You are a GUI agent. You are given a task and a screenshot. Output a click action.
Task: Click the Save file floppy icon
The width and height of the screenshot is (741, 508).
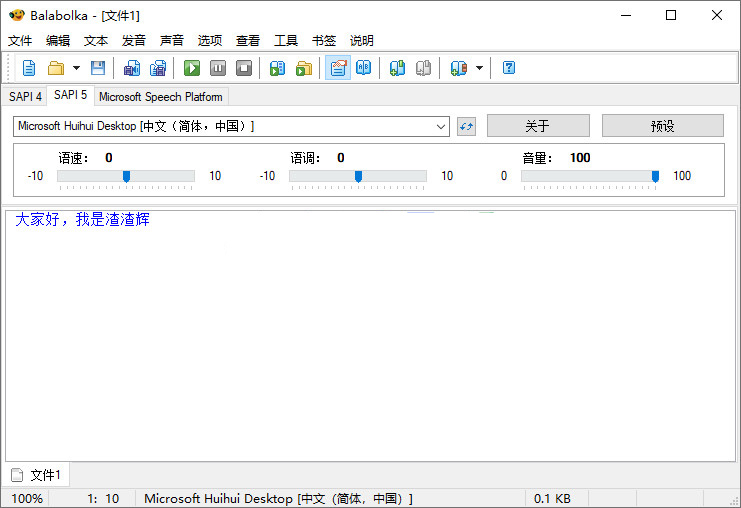click(98, 68)
